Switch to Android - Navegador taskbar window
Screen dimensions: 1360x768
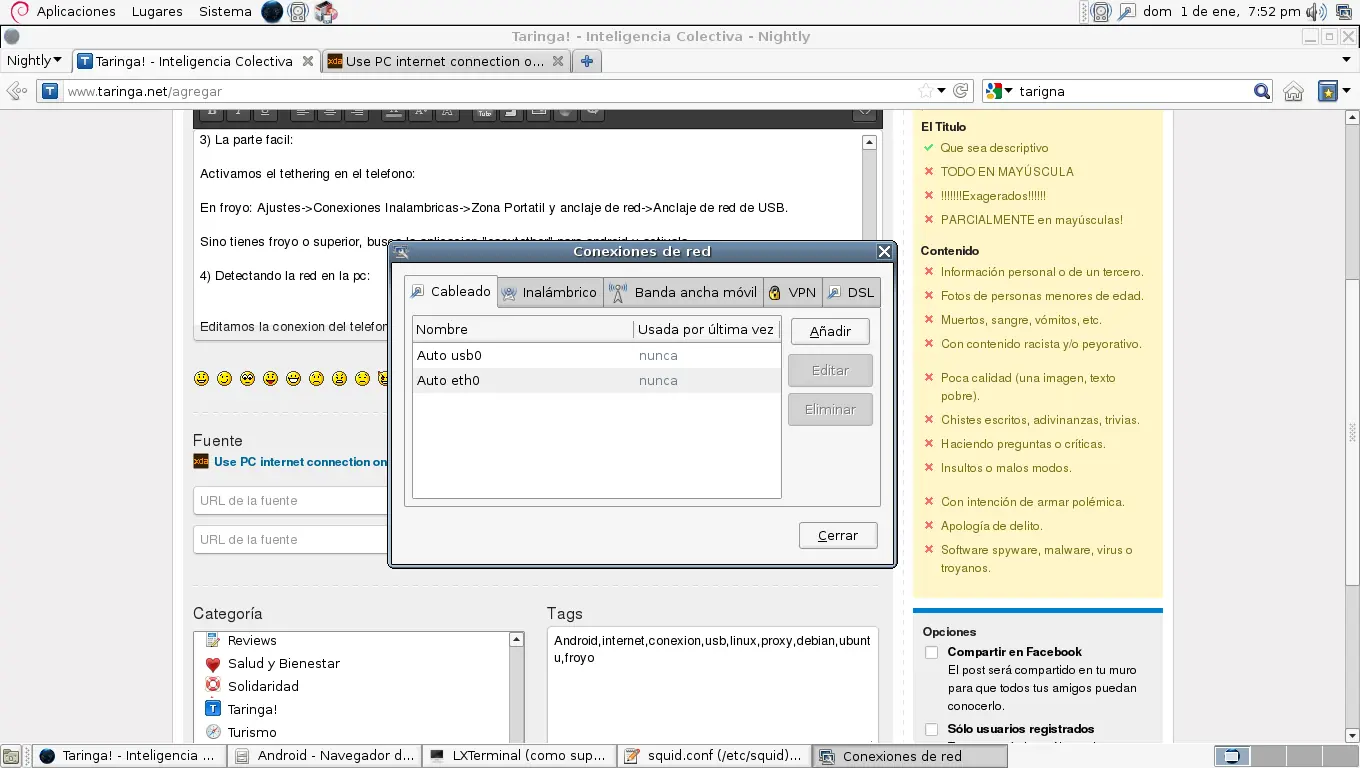(324, 756)
